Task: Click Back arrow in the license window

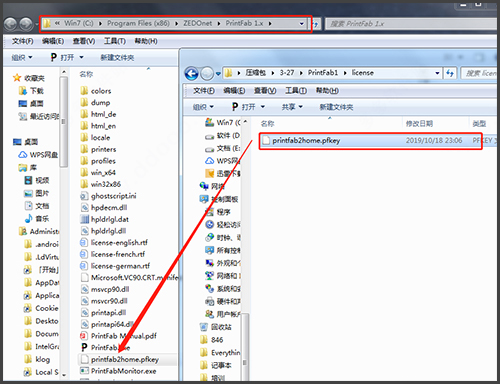Action: tap(191, 73)
